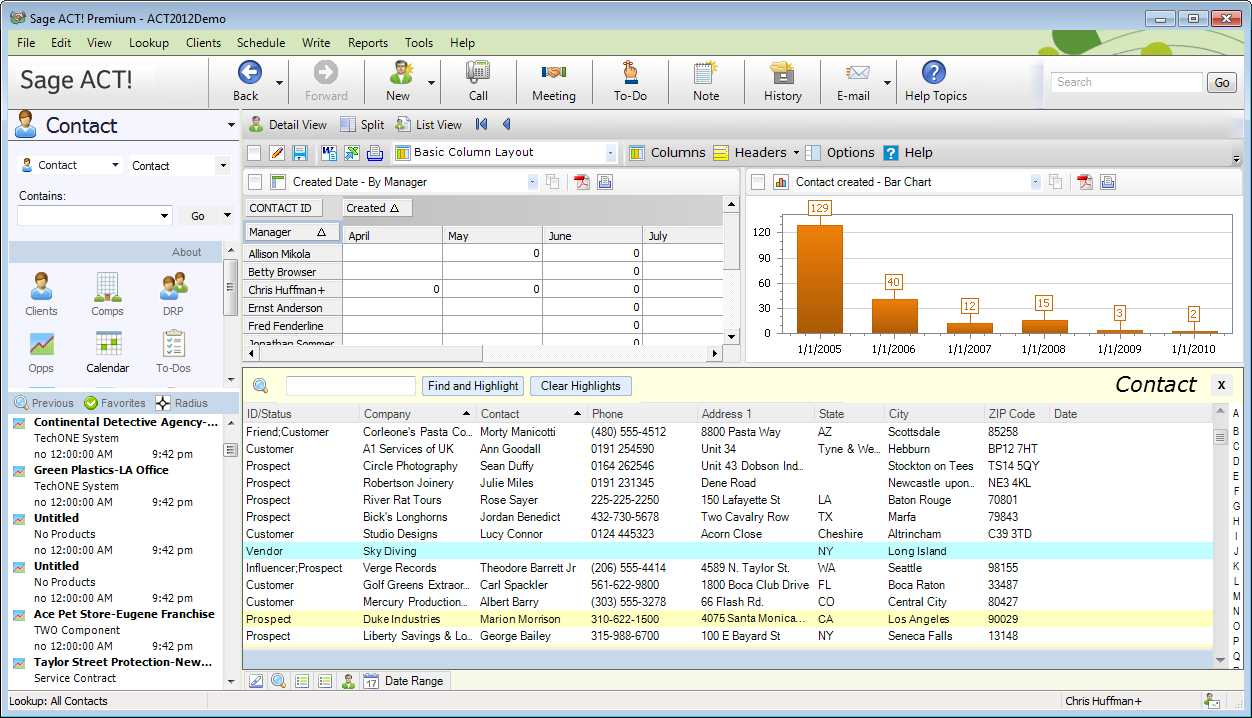Image resolution: width=1252 pixels, height=718 pixels.
Task: Tick the checkbox left of Created Date - By Manager
Action: pos(255,182)
